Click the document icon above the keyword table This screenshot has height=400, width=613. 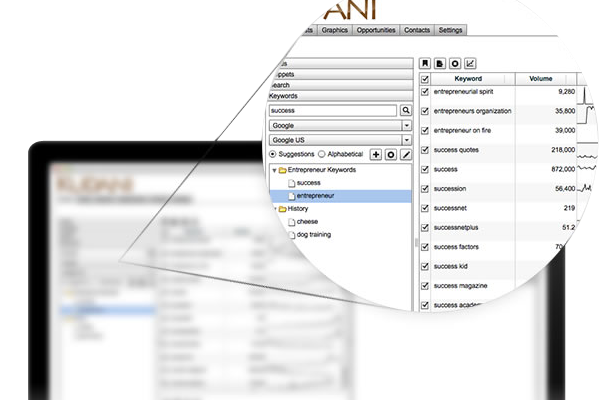[x=440, y=63]
